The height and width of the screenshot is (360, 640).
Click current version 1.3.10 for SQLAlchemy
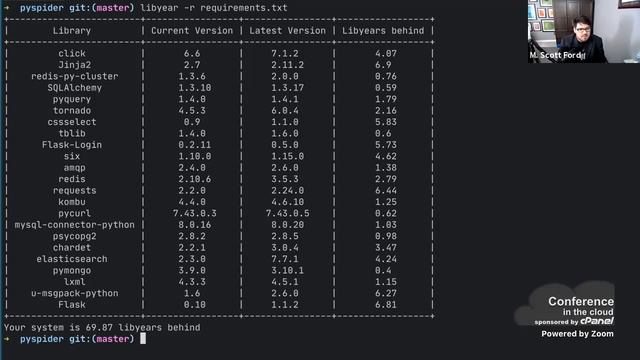pyautogui.click(x=195, y=88)
